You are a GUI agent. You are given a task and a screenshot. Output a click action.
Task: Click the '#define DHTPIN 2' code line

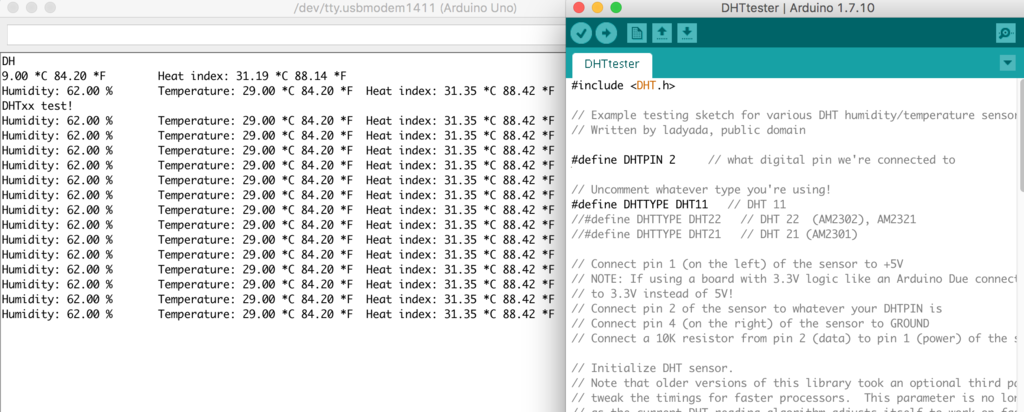tap(623, 160)
